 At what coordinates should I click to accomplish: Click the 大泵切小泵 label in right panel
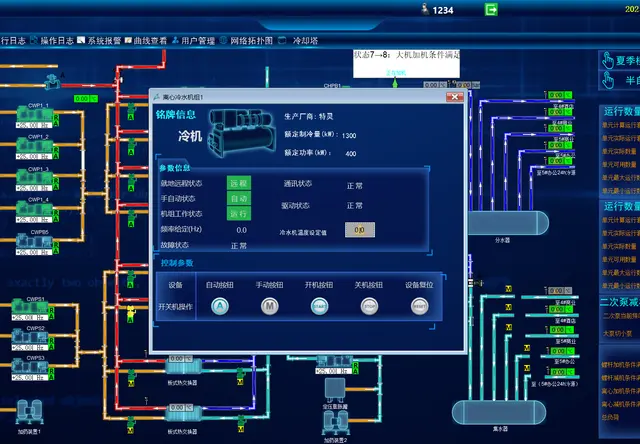pyautogui.click(x=618, y=333)
